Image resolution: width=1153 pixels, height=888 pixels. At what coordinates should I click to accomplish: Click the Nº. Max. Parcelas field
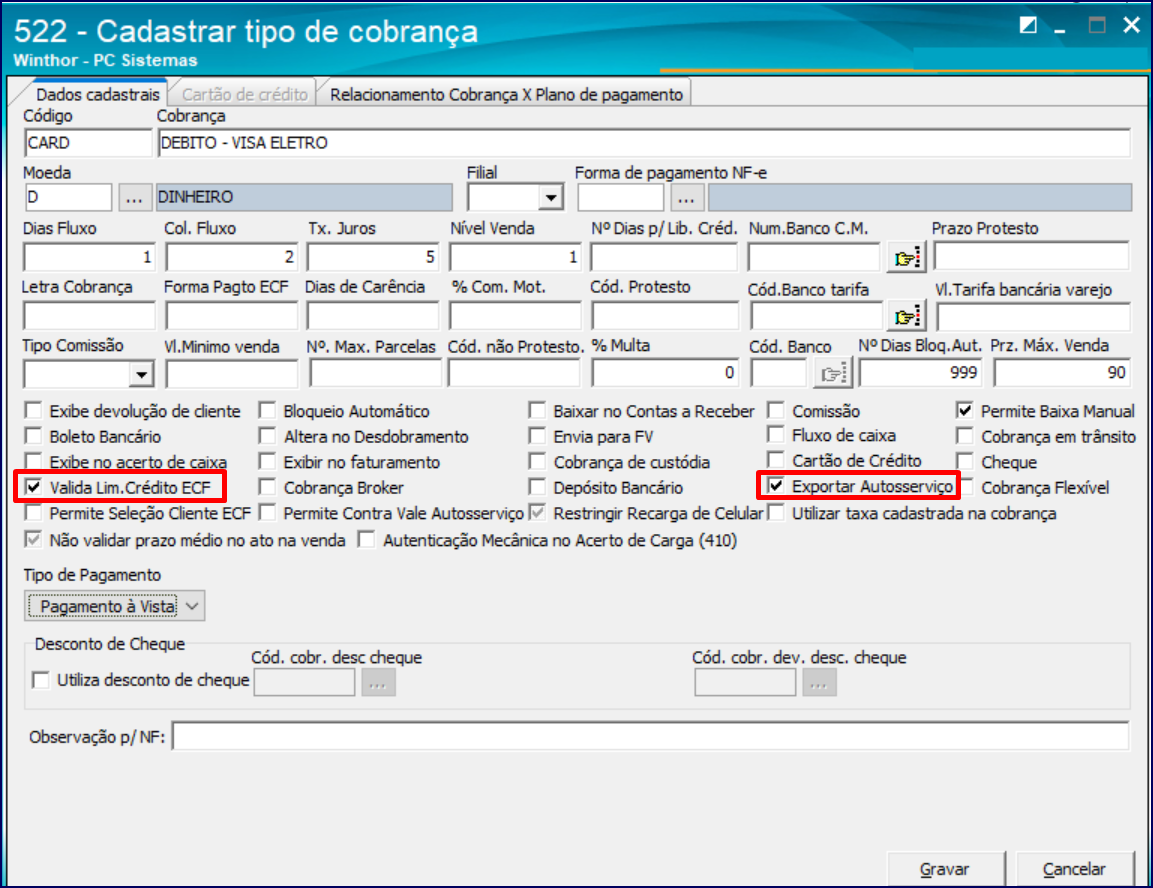coord(375,374)
